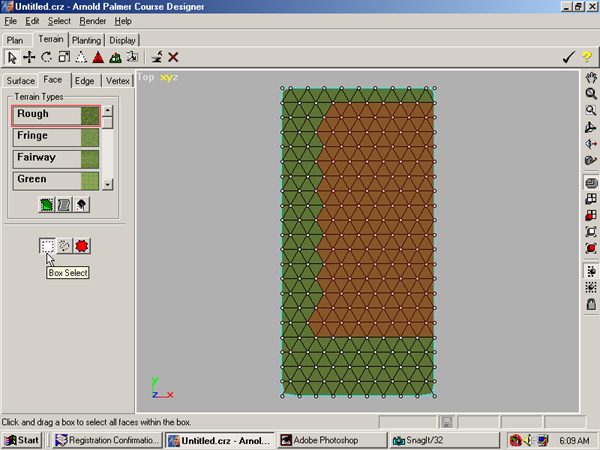The image size is (600, 450).
Task: Open the Surface sub-tab
Action: [21, 81]
